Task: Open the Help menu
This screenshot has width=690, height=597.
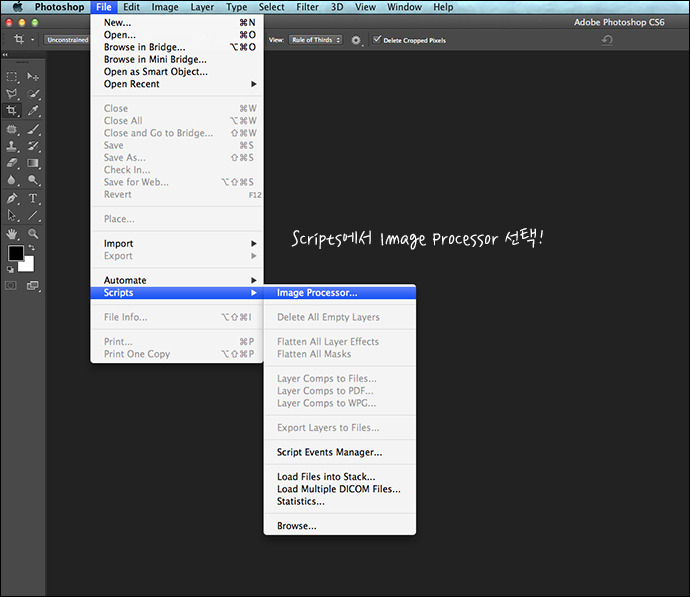Action: 443,7
